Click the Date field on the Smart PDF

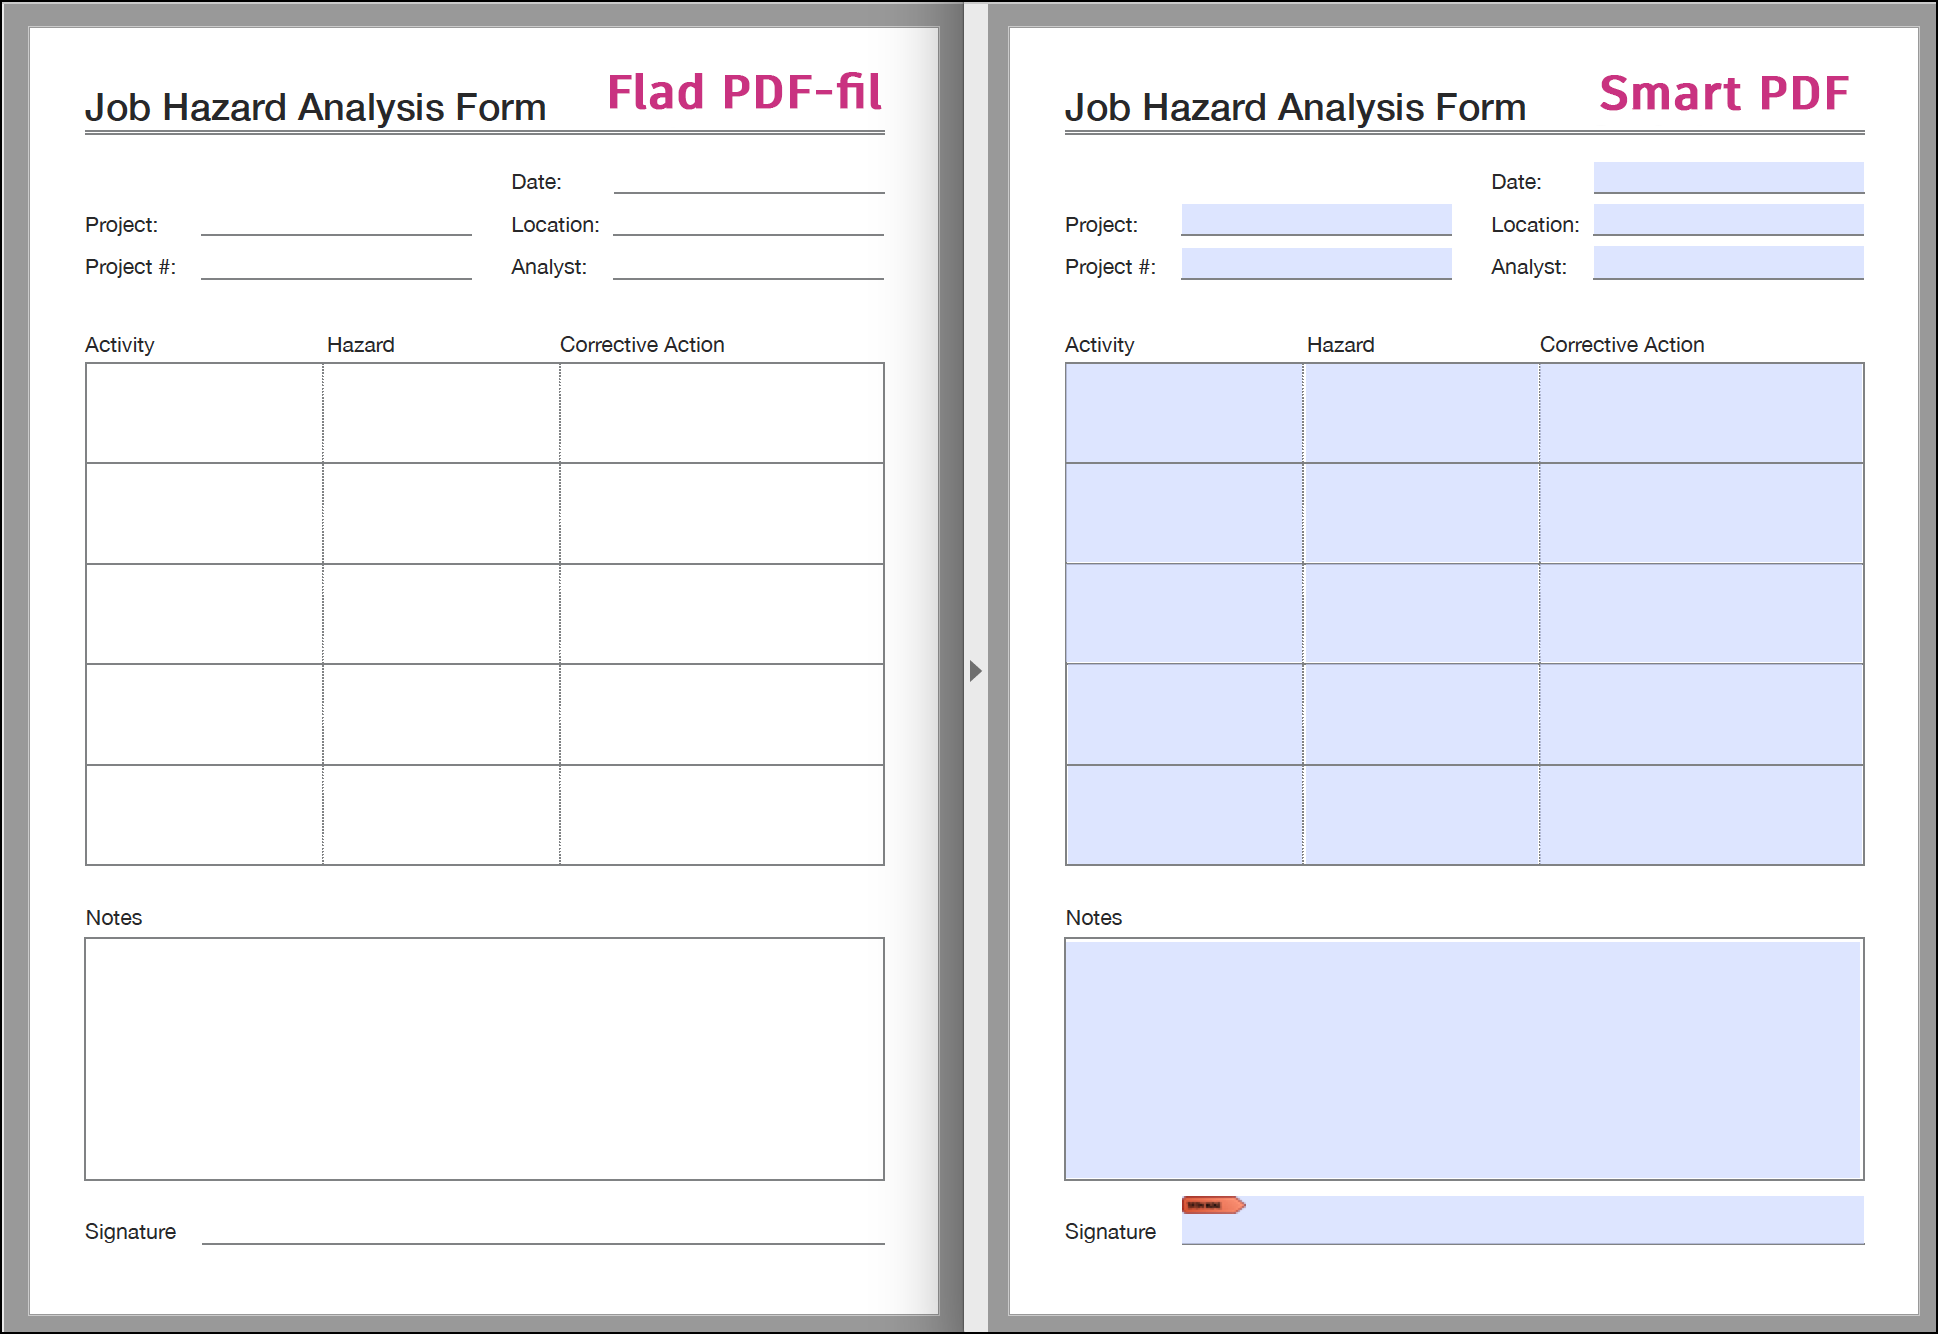coord(1727,177)
